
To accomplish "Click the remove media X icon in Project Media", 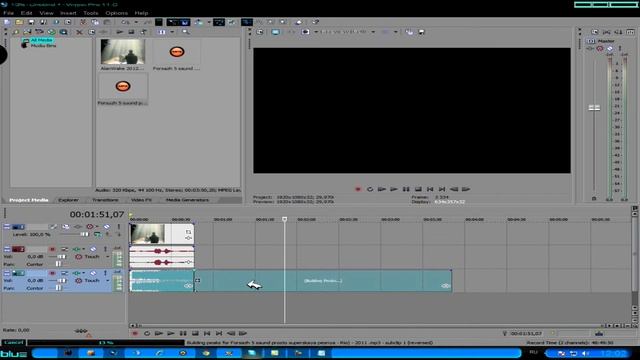I will click(79, 32).
